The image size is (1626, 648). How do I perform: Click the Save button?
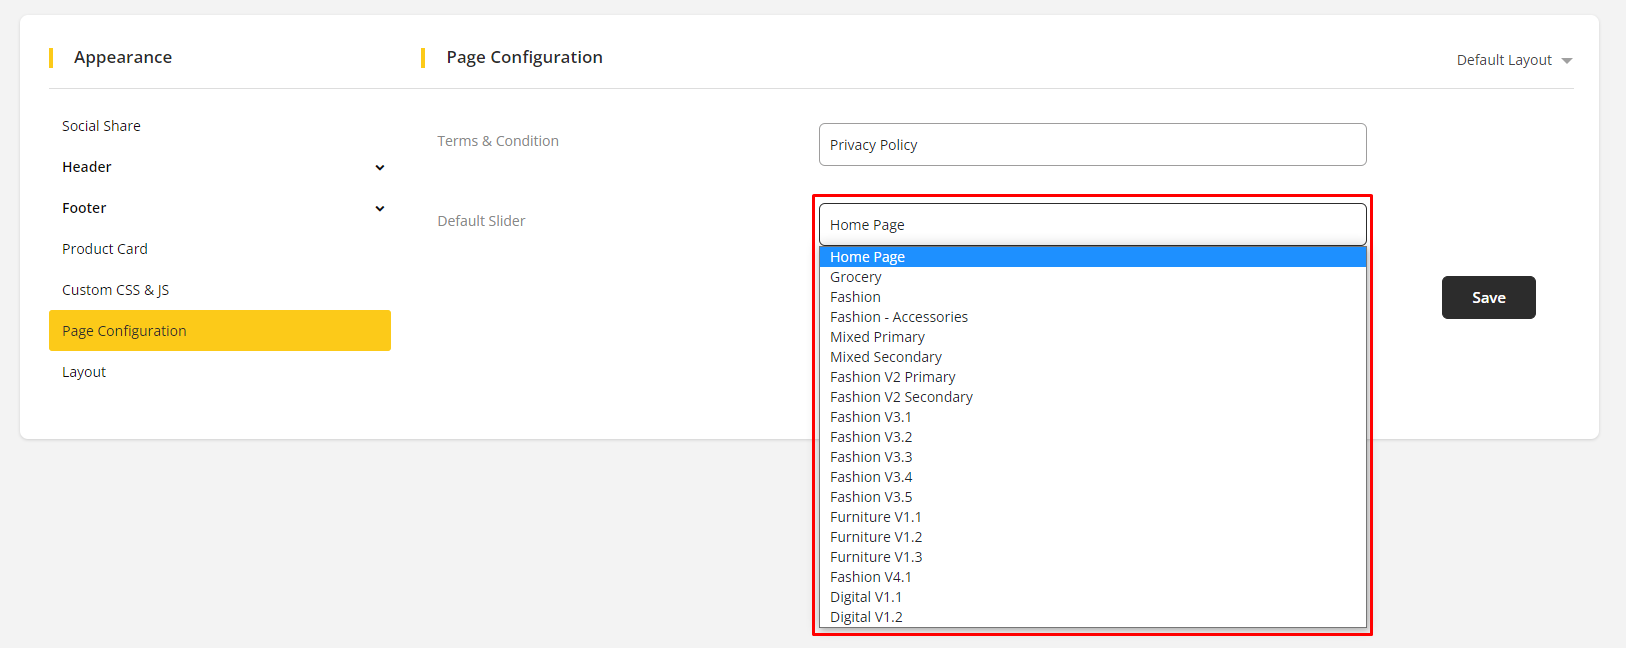coord(1488,298)
